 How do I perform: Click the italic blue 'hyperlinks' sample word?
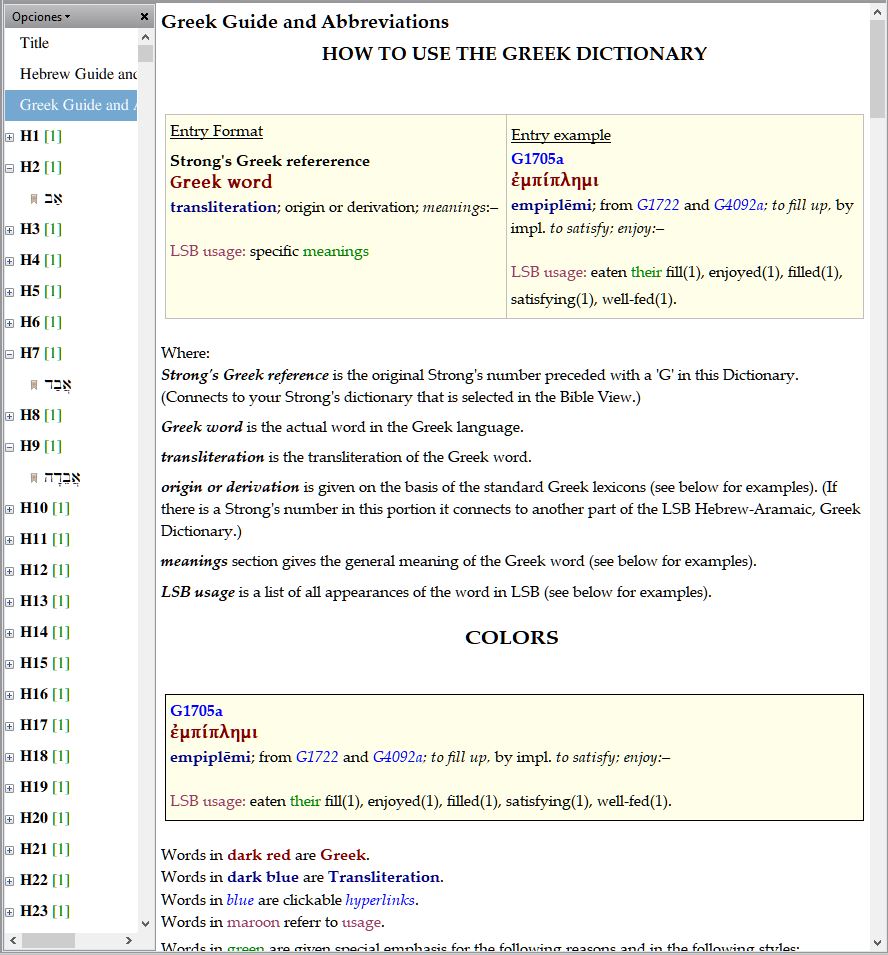[x=379, y=900]
